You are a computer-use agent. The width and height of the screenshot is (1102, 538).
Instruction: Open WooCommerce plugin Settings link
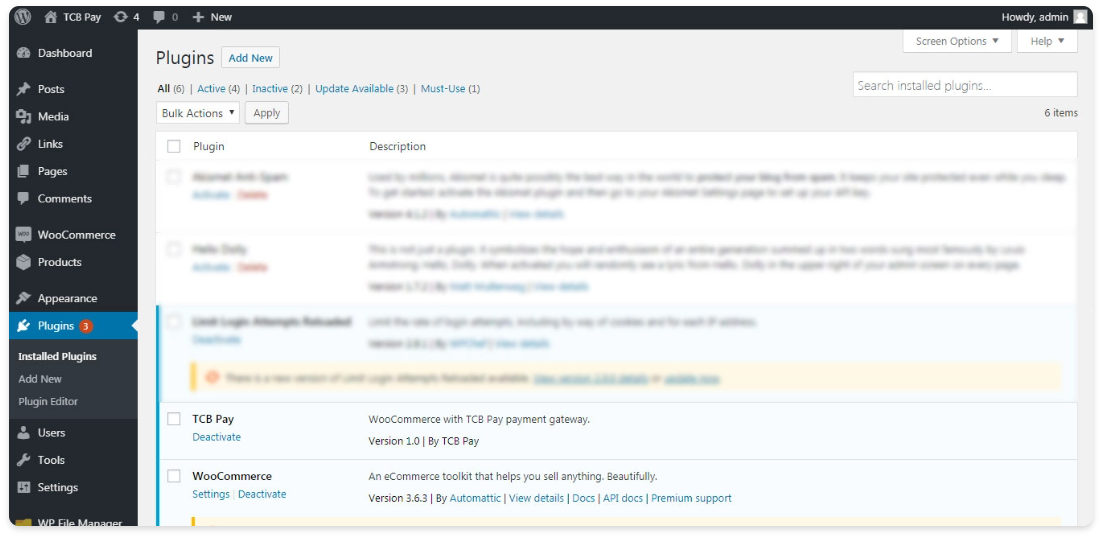[x=211, y=494]
